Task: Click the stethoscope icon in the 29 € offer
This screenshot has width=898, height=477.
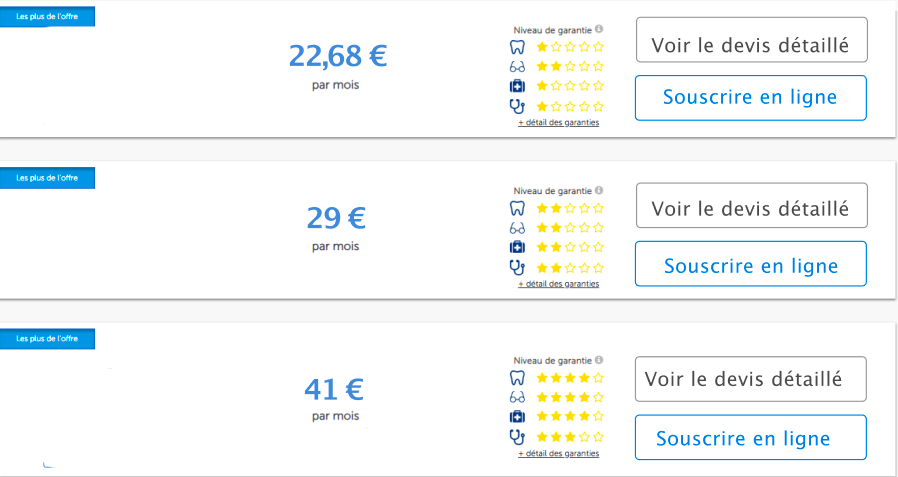Action: (x=517, y=267)
